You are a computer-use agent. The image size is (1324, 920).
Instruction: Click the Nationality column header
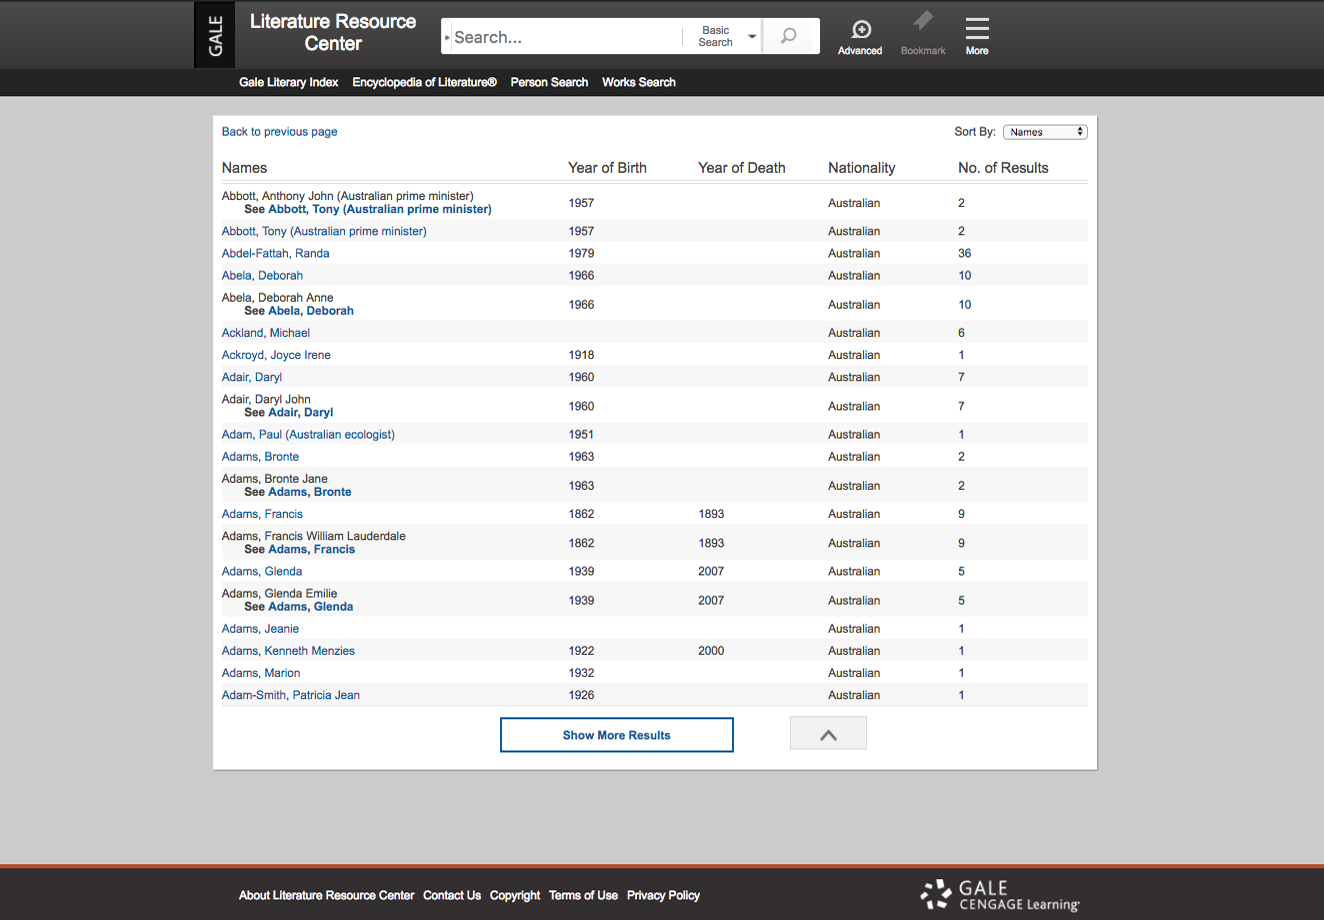pyautogui.click(x=862, y=168)
